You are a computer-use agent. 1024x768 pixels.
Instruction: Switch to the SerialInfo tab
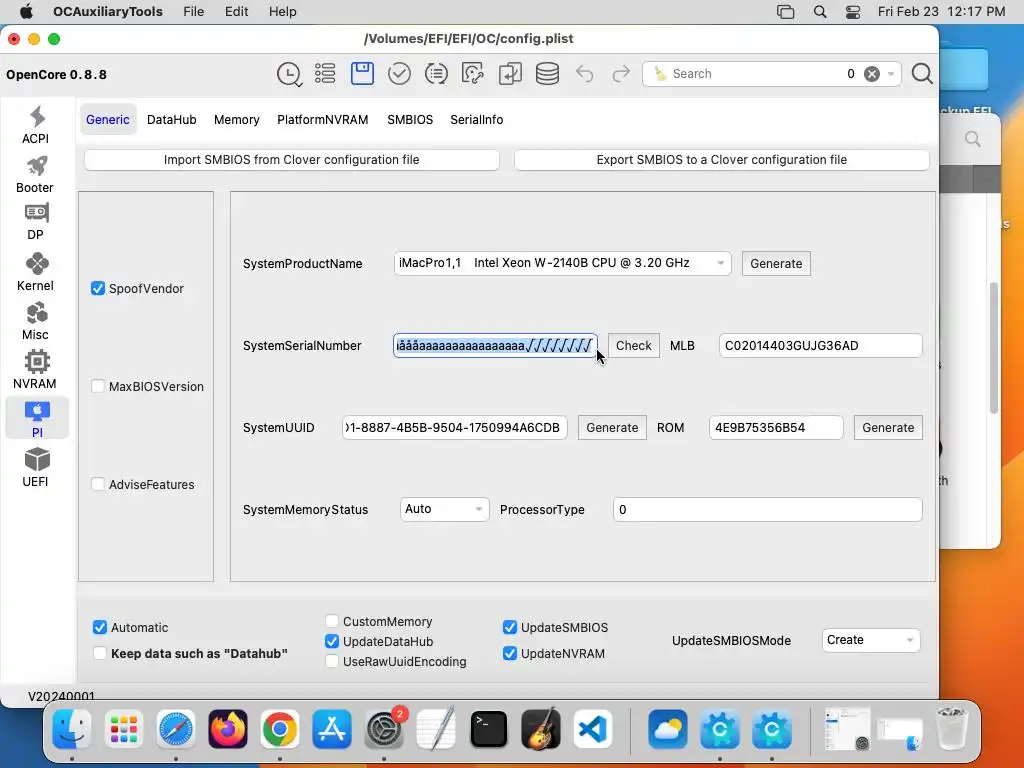point(477,120)
